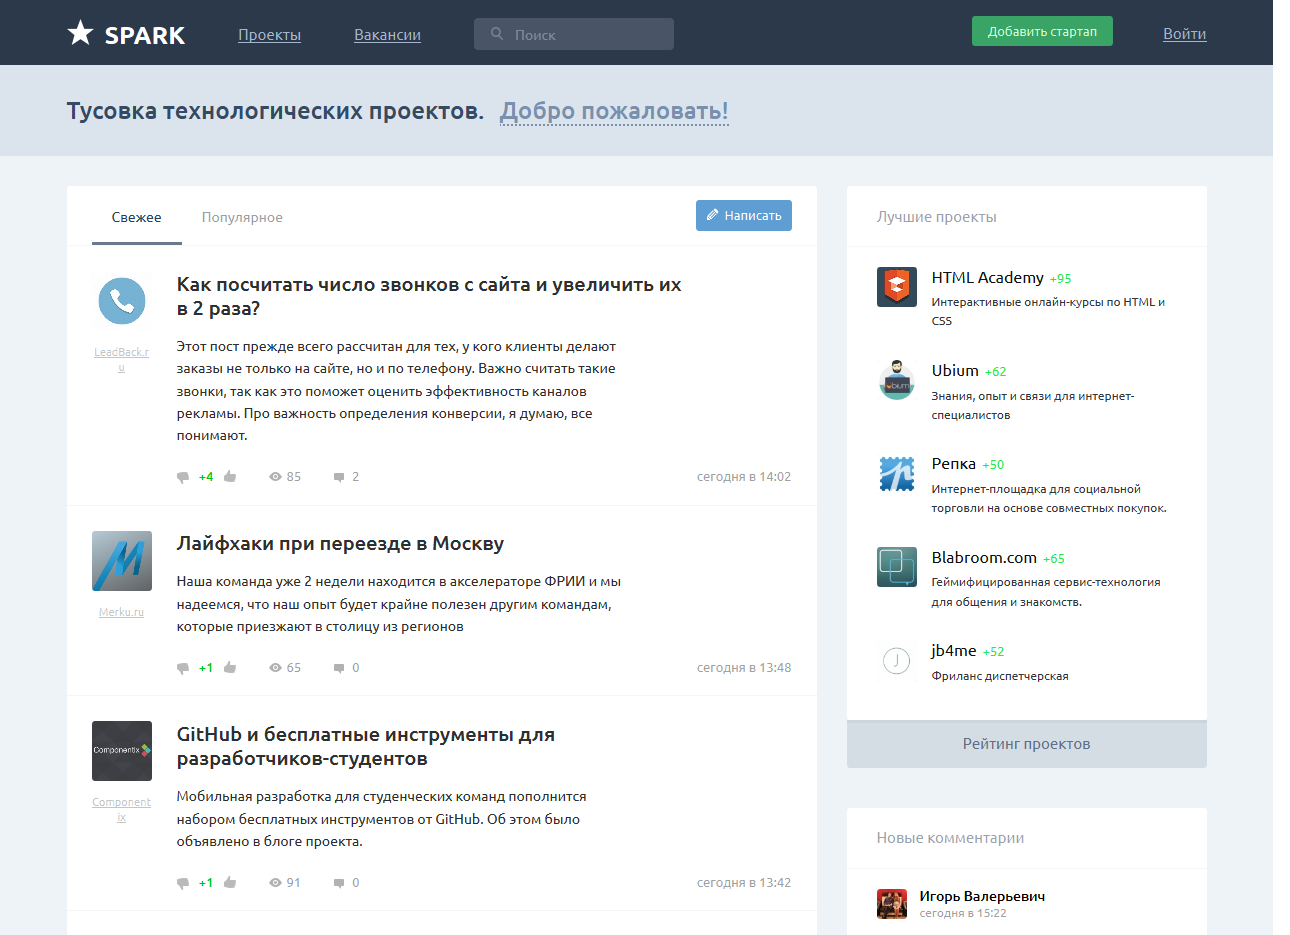Click the LeadBack.ru phone icon
The width and height of the screenshot is (1290, 935).
point(121,300)
